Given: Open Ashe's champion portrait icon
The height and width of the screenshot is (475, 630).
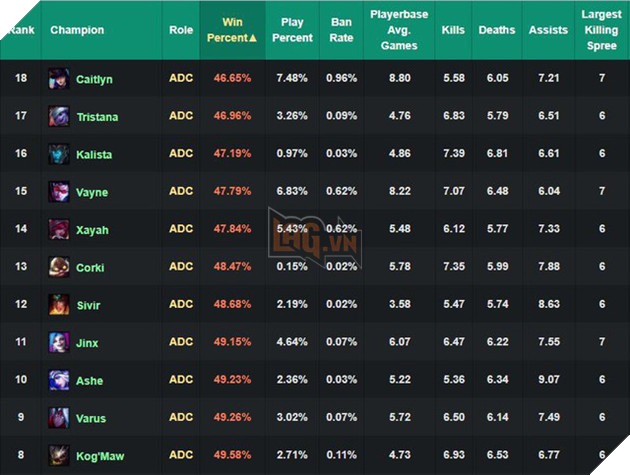Looking at the screenshot, I should (59, 380).
